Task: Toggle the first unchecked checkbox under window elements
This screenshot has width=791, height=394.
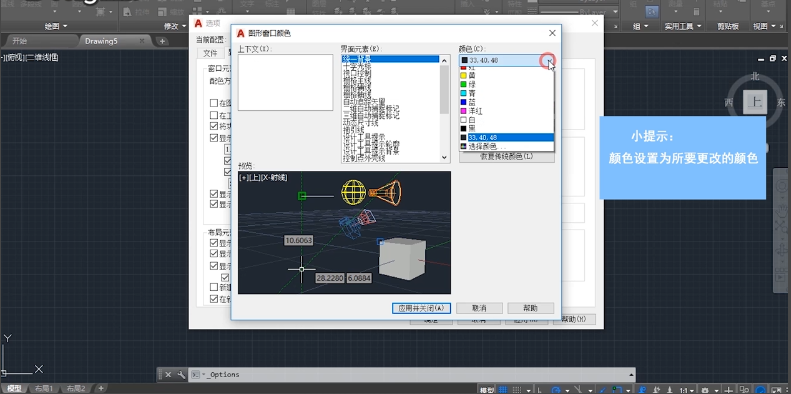Action: pos(214,103)
